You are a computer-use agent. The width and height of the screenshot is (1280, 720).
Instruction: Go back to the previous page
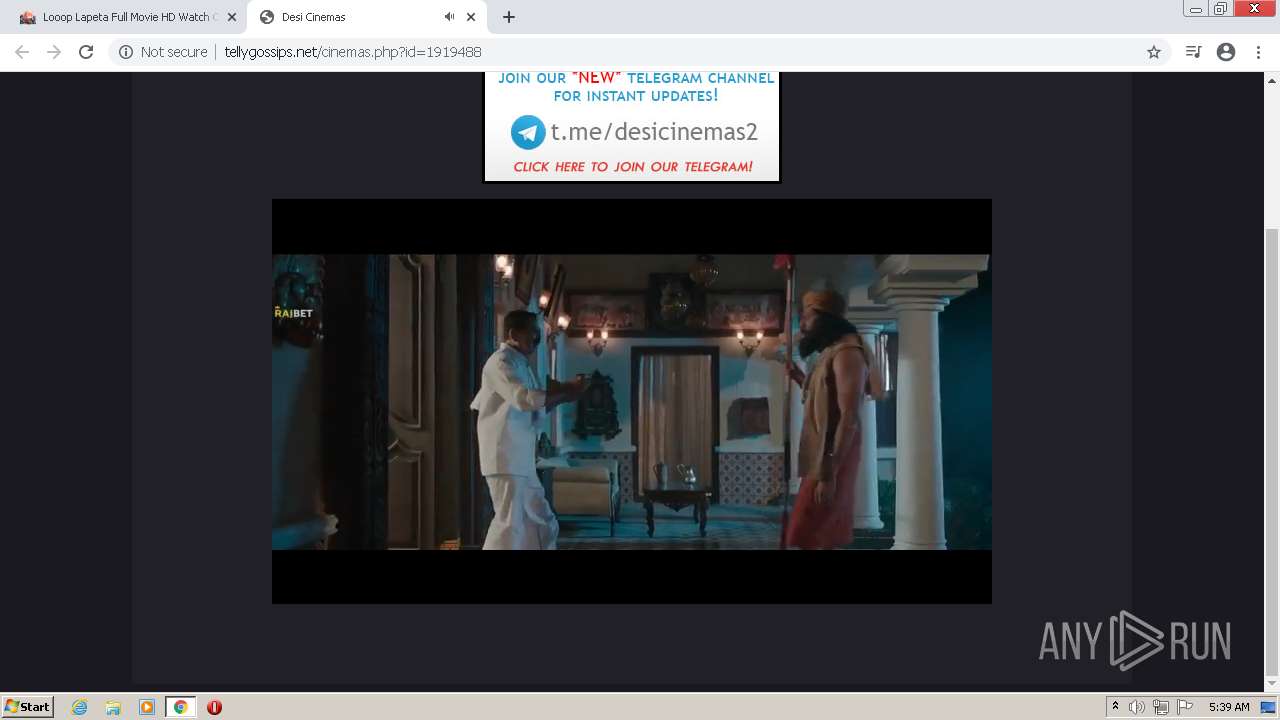click(x=22, y=52)
